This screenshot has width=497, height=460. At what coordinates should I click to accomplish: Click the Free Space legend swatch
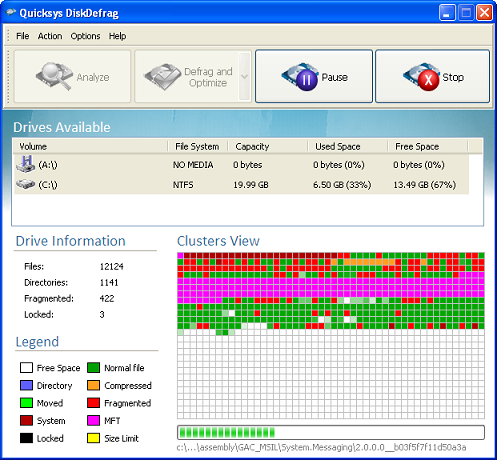[26, 368]
